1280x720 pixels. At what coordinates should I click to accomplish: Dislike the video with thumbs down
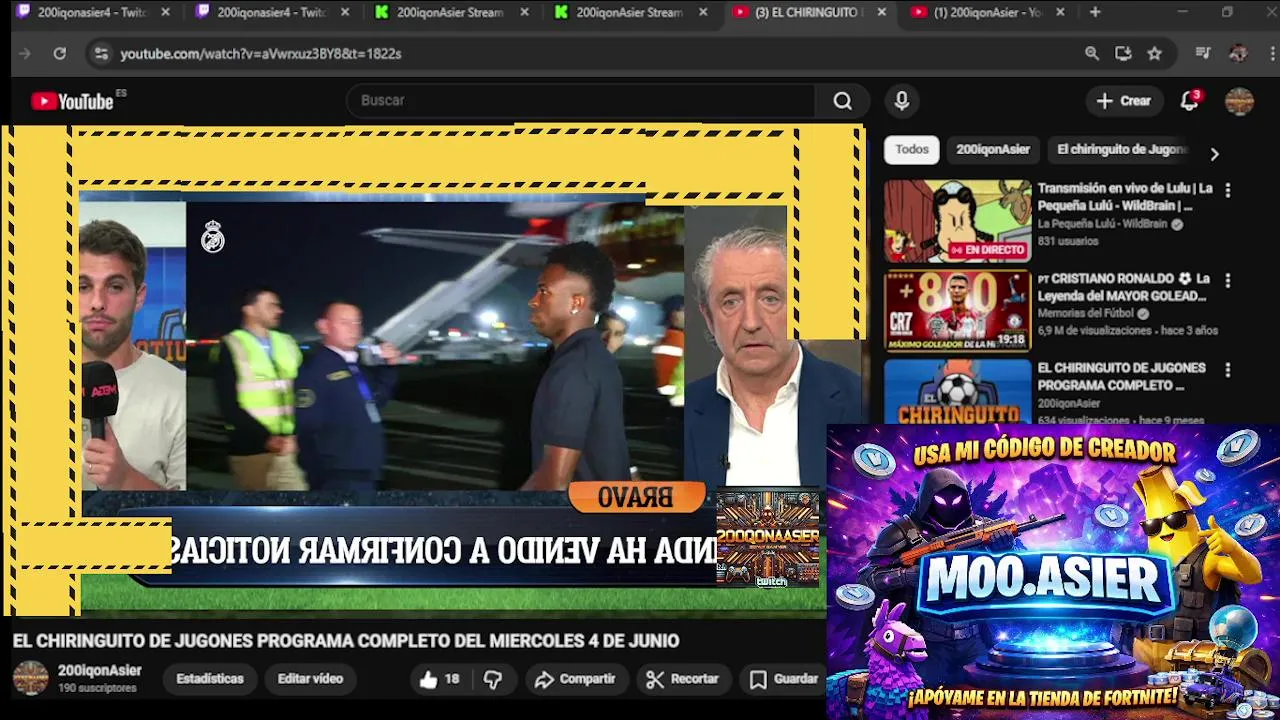(493, 679)
